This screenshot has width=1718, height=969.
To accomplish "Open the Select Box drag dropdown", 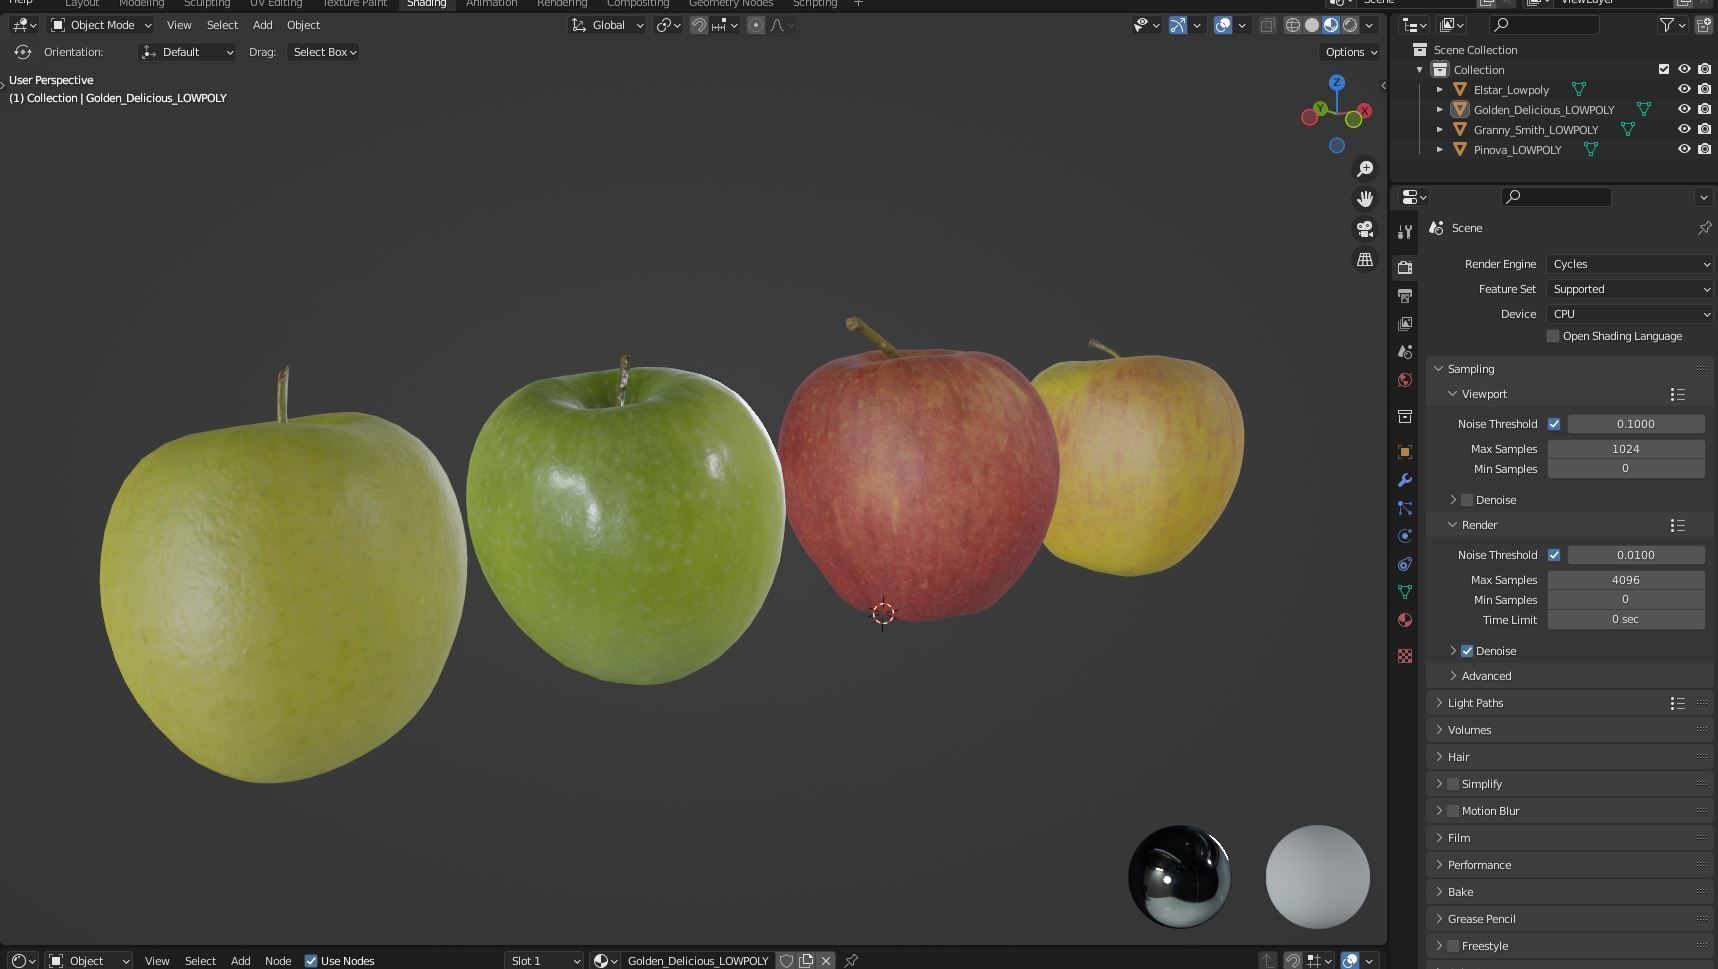I will [x=324, y=52].
